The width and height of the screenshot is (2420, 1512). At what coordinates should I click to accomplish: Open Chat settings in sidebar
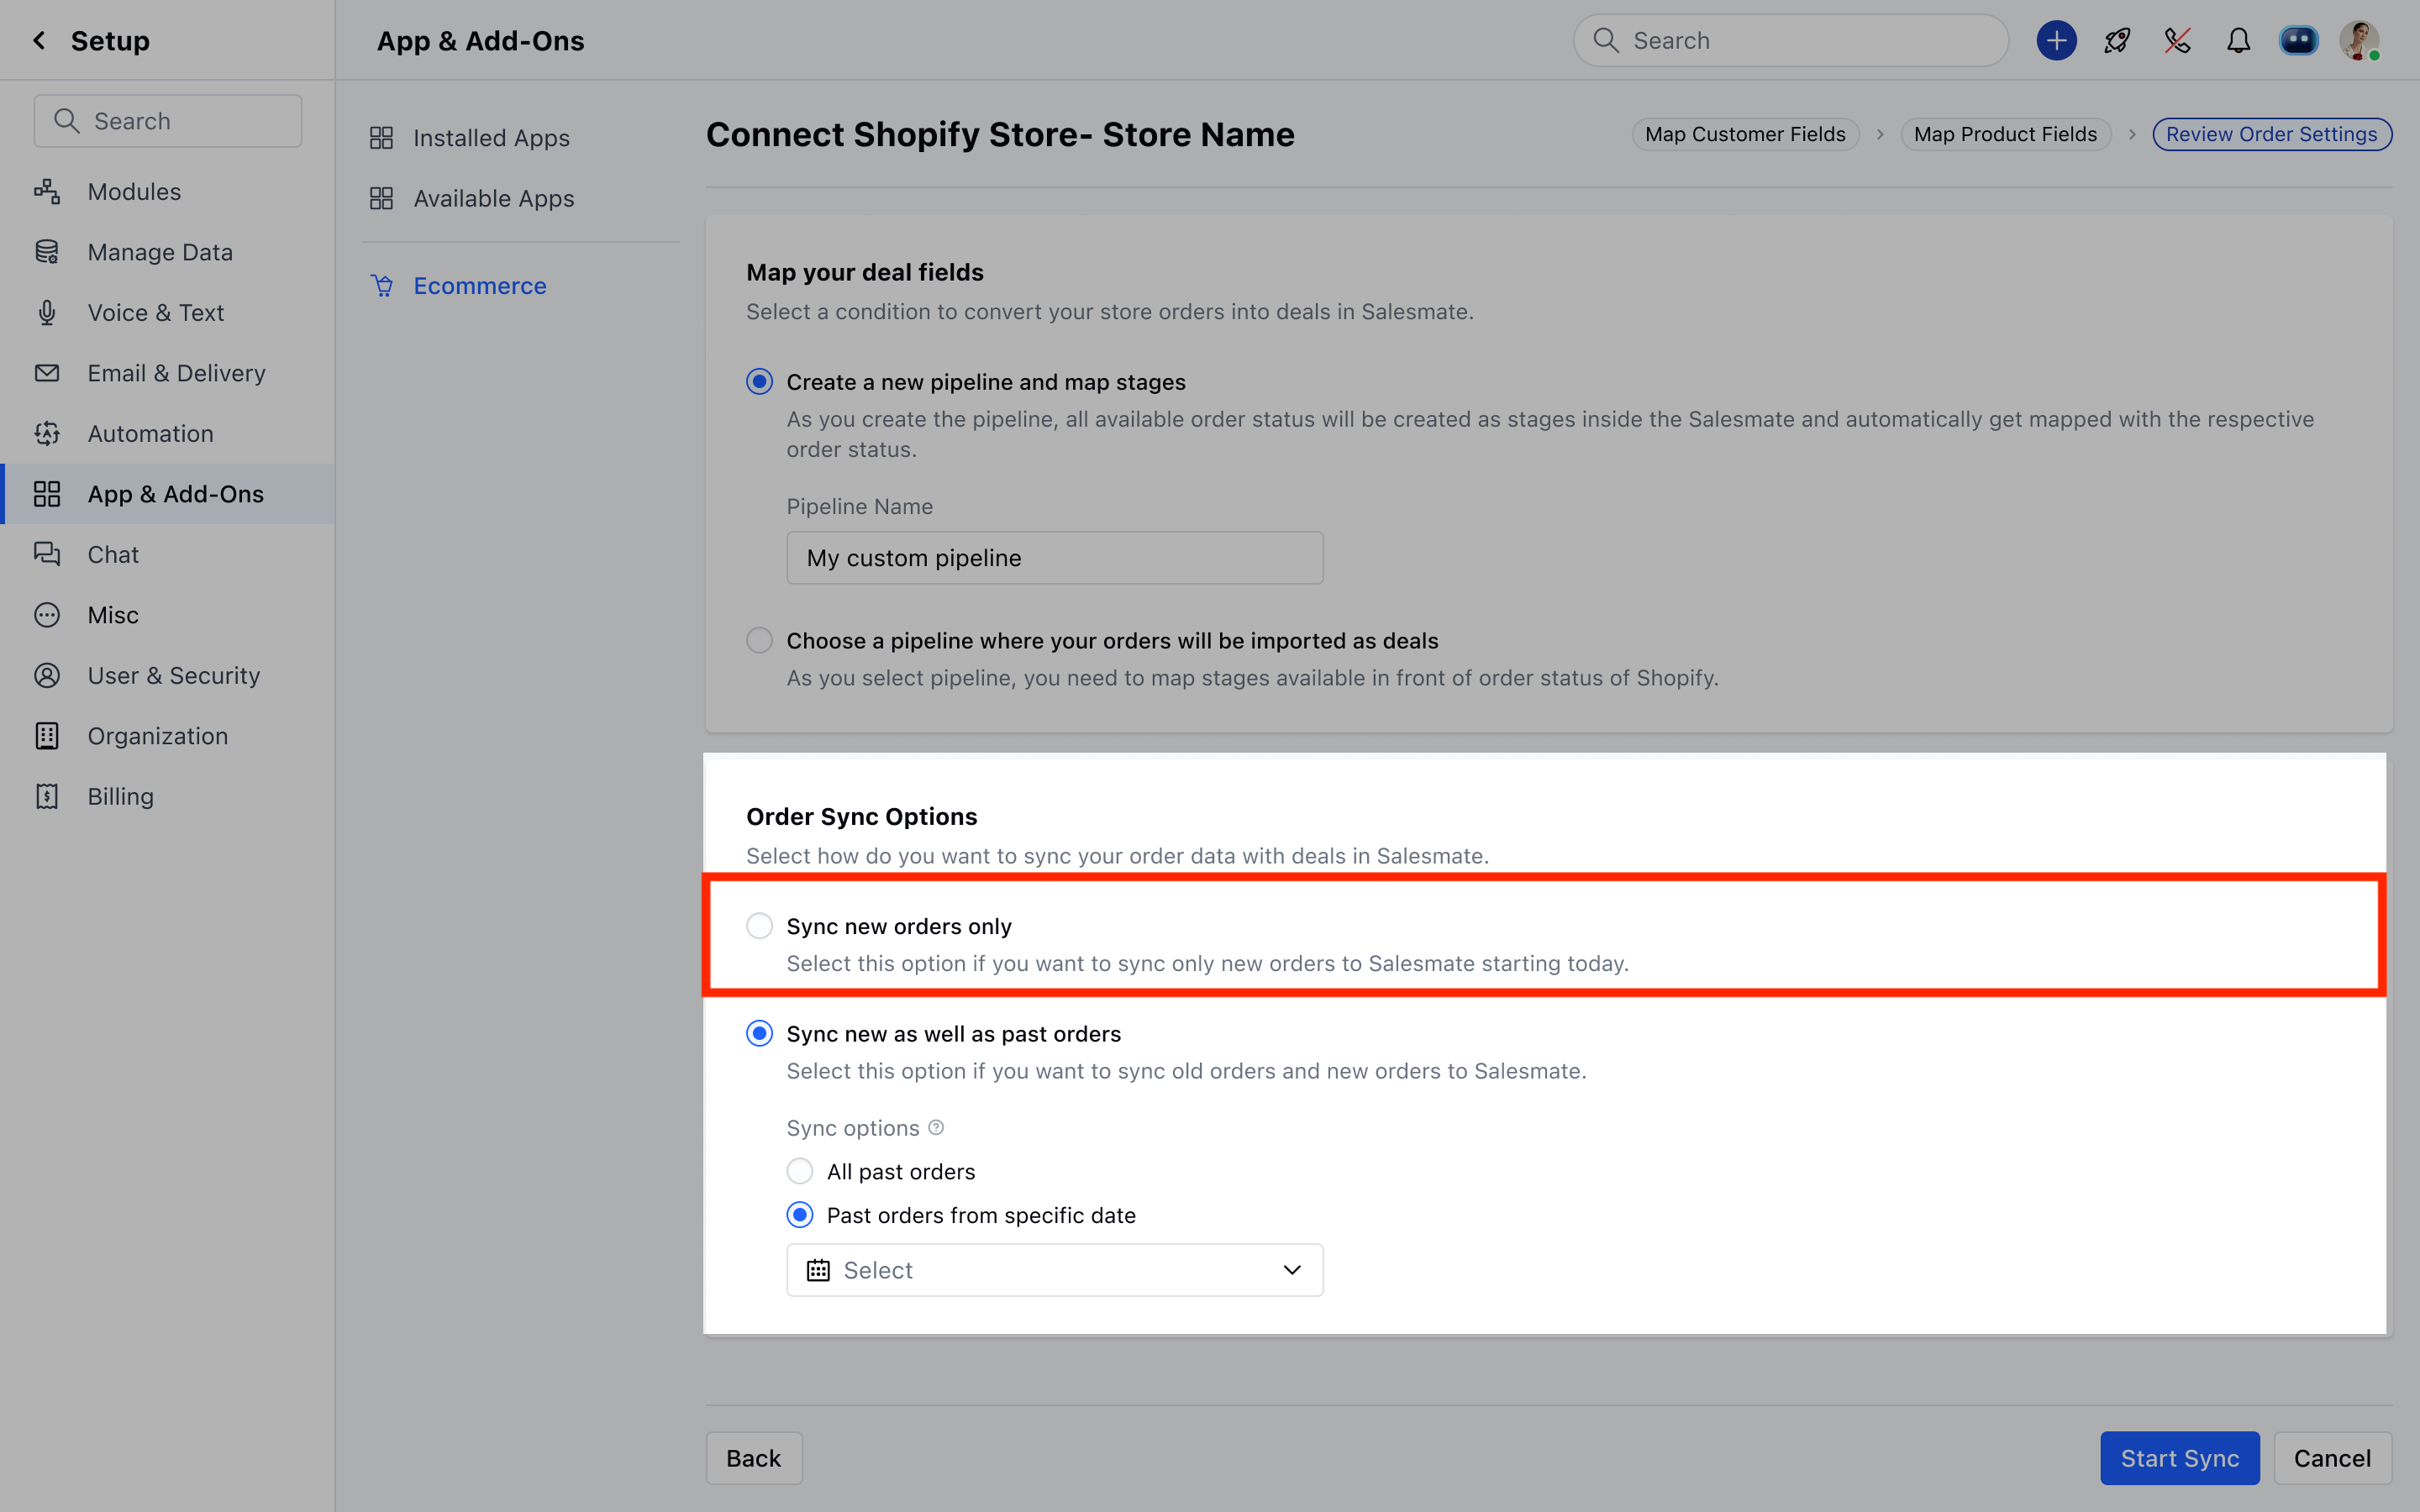(113, 554)
